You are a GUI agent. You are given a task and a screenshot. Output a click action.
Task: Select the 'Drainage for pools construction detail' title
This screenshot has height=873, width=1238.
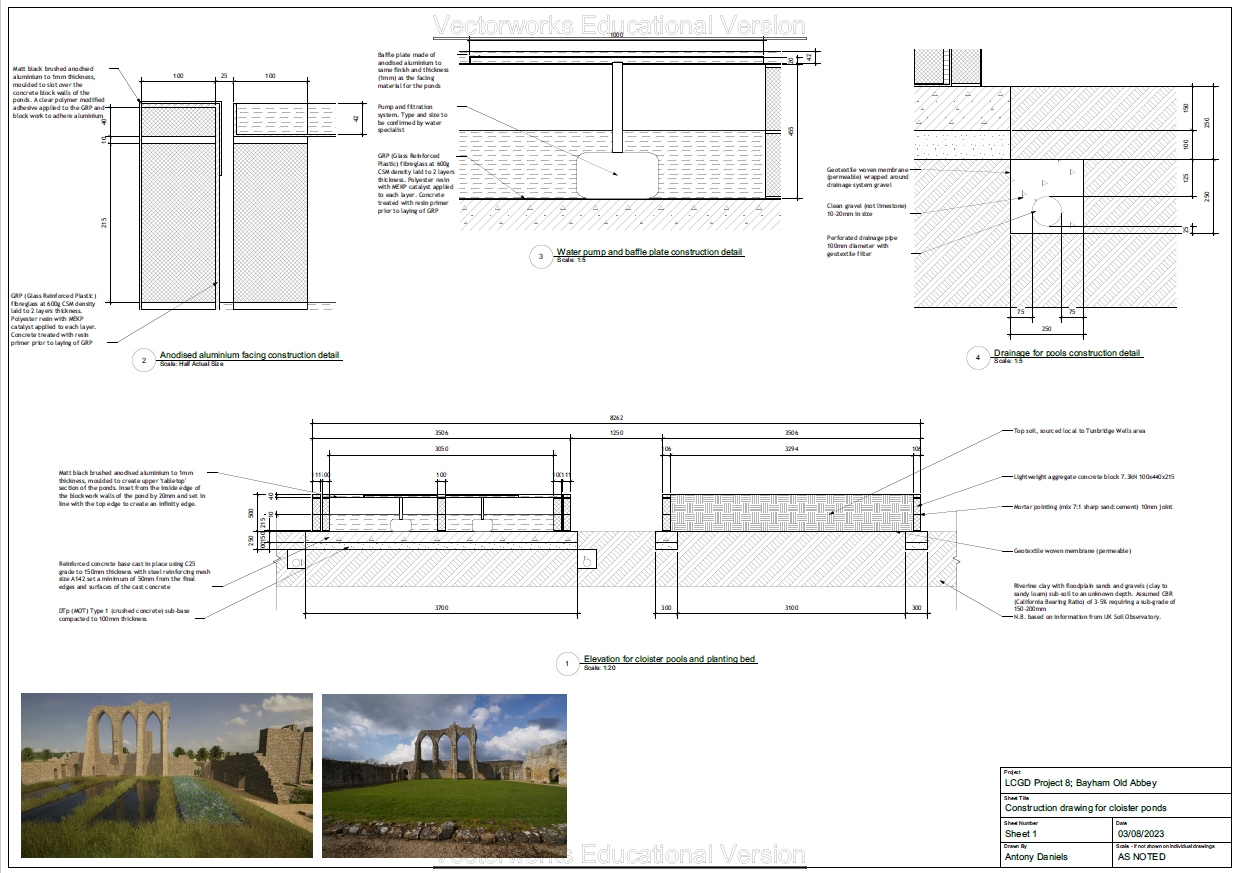(1067, 353)
